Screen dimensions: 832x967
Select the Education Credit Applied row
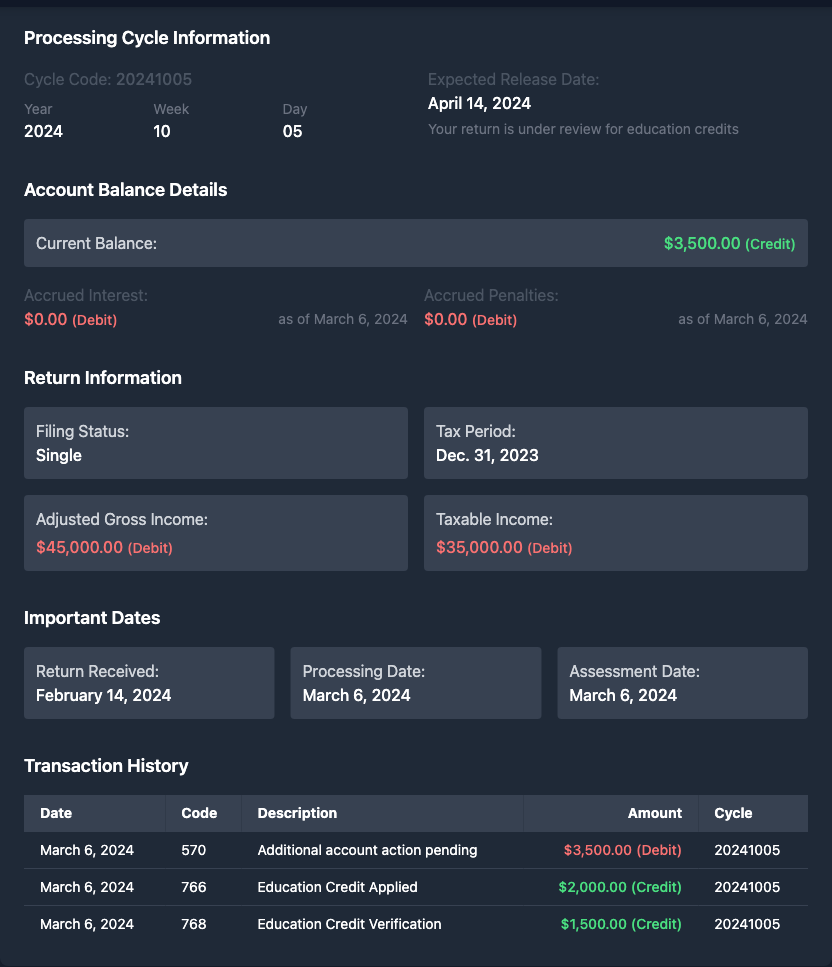415,887
